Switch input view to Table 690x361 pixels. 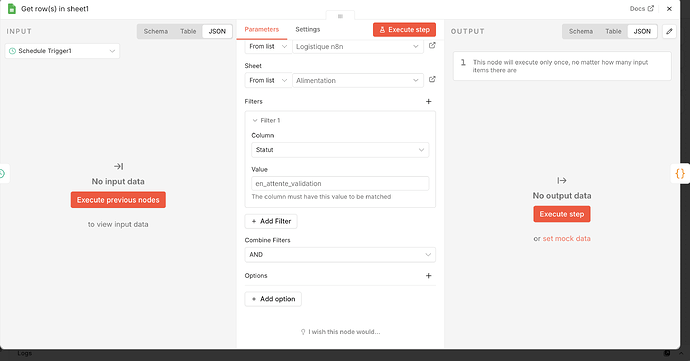[x=188, y=31]
